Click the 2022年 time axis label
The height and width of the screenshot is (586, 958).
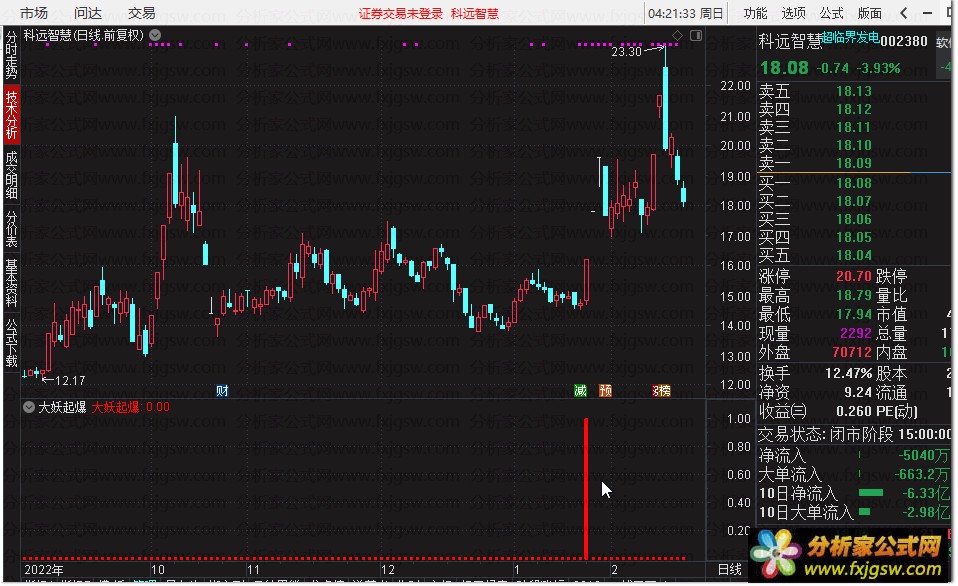pyautogui.click(x=43, y=570)
